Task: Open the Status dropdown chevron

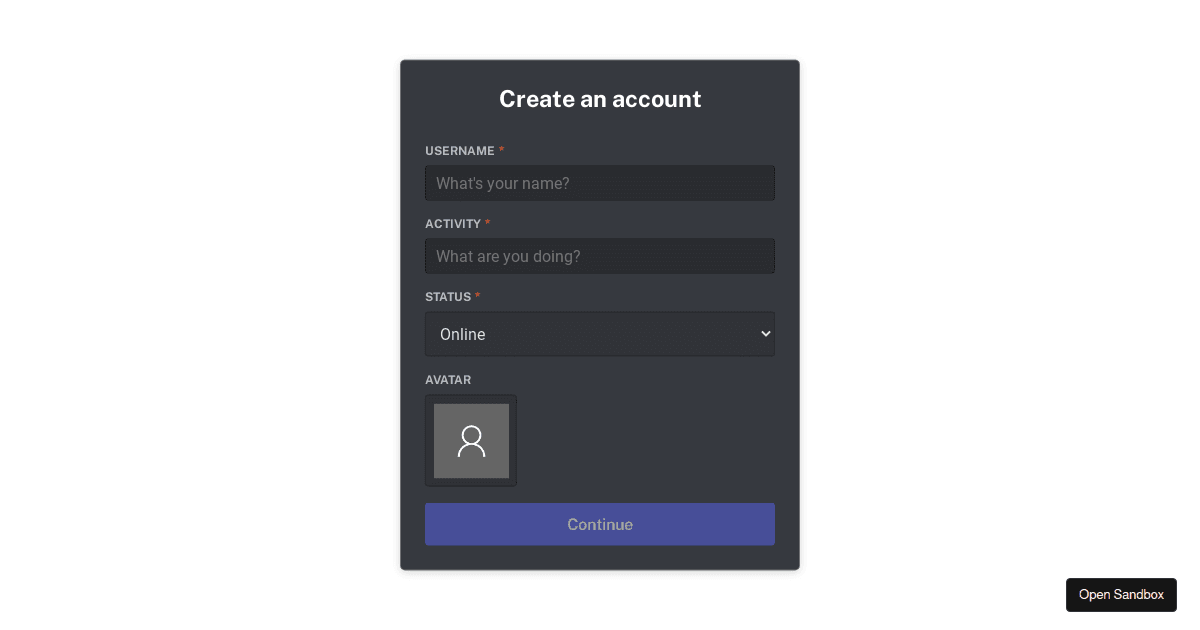Action: click(766, 333)
